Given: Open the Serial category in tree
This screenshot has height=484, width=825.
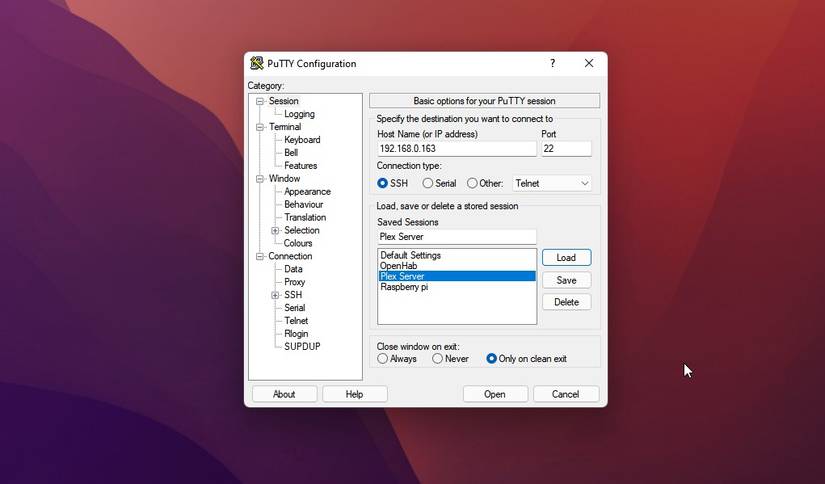Looking at the screenshot, I should point(295,308).
